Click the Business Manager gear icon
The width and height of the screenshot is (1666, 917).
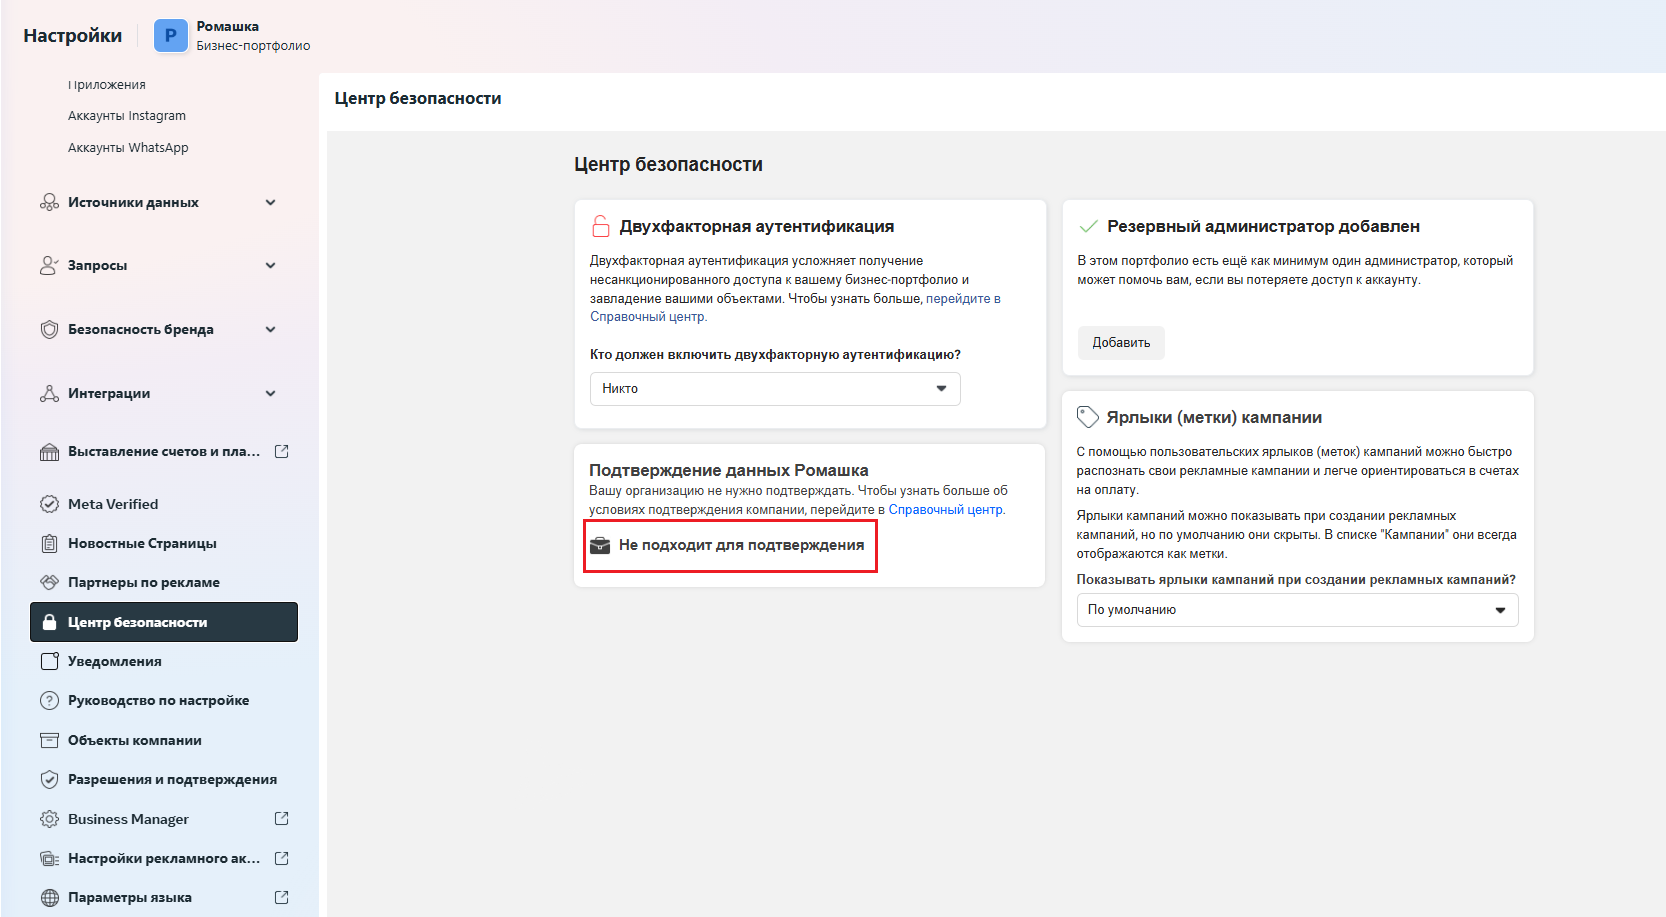tap(49, 819)
